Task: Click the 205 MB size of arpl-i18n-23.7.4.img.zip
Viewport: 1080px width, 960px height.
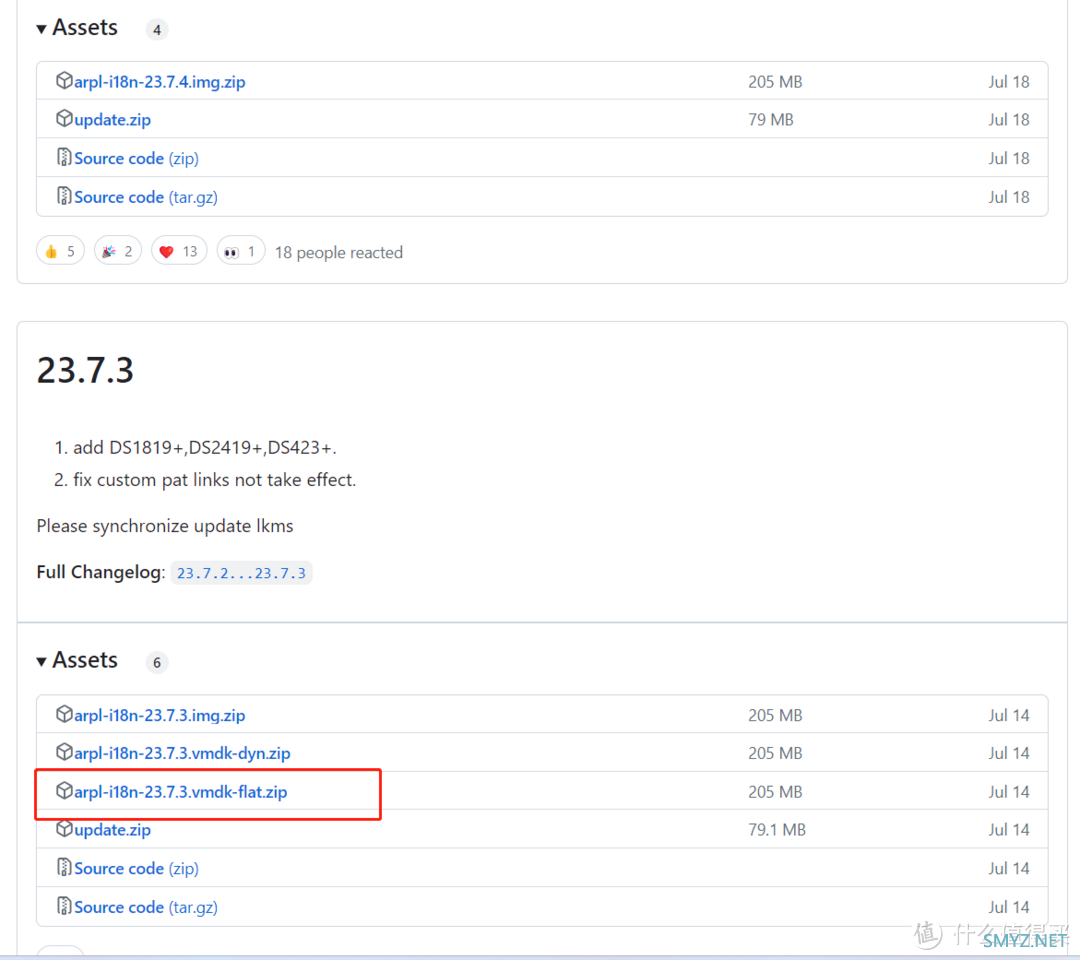Action: pos(775,82)
